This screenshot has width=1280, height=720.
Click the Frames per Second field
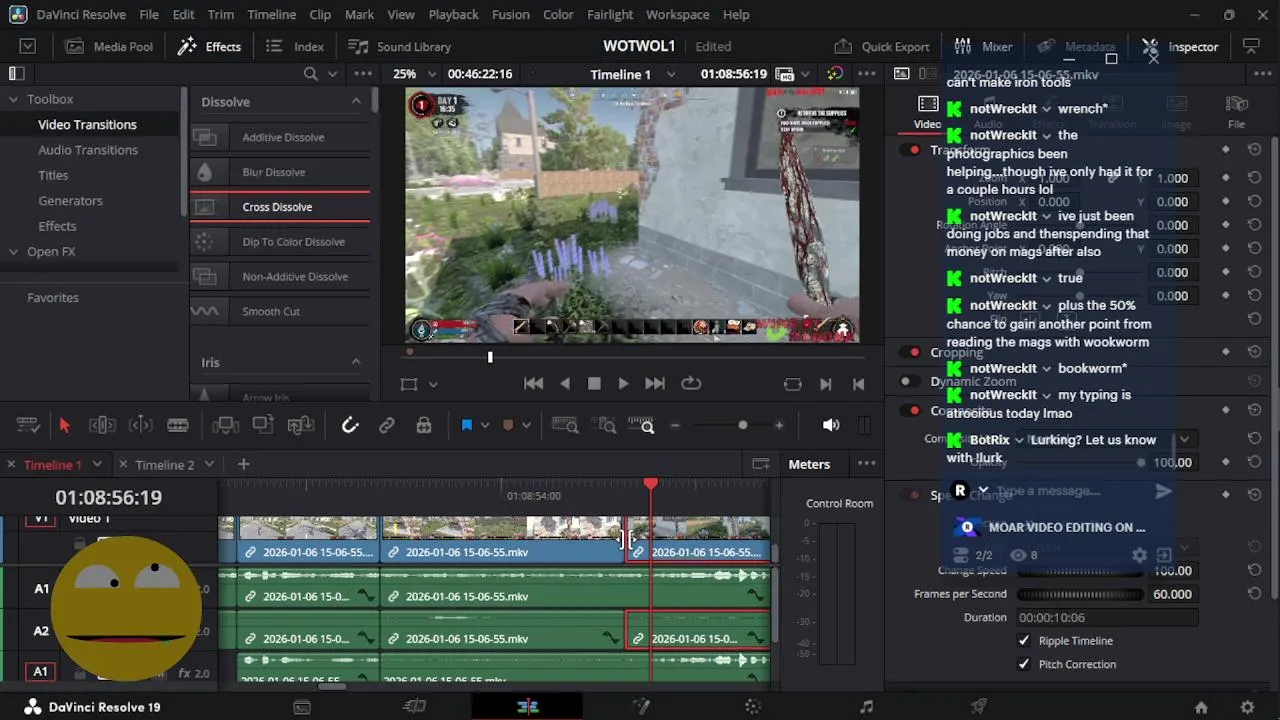(x=1172, y=594)
